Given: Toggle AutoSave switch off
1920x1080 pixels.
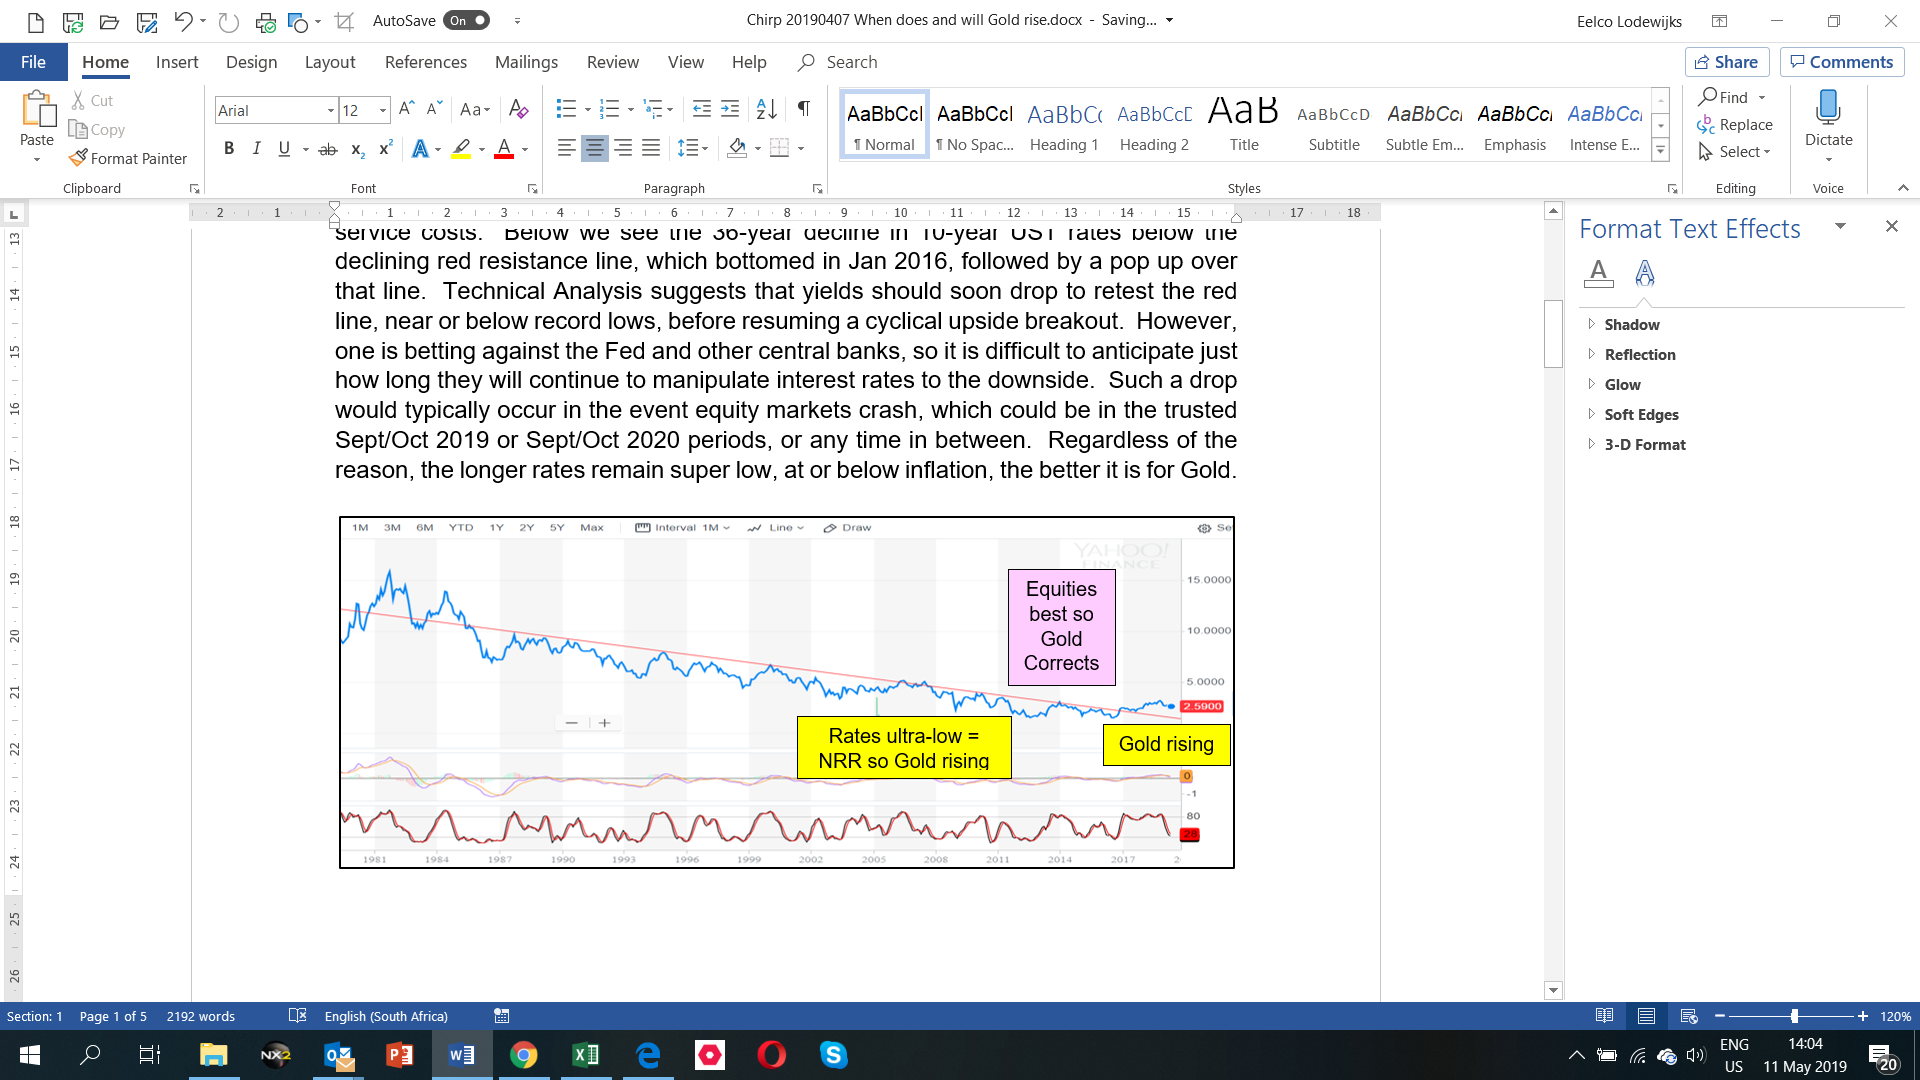Looking at the screenshot, I should click(467, 20).
